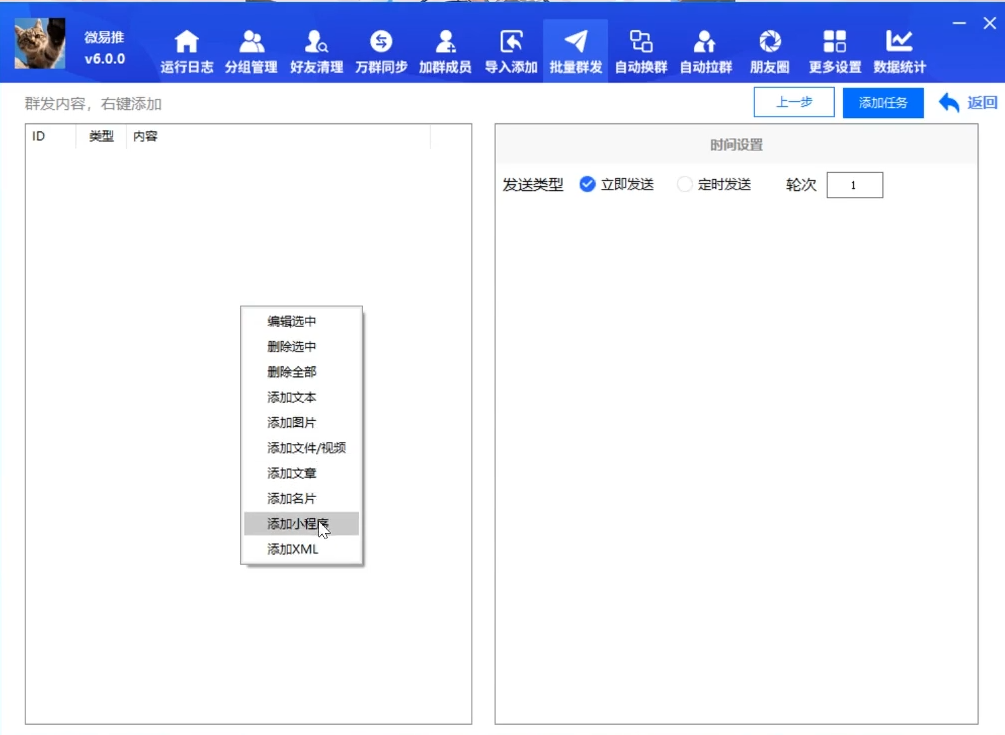Open the 朋友圈 moments tool
1005x735 pixels.
pyautogui.click(x=769, y=48)
